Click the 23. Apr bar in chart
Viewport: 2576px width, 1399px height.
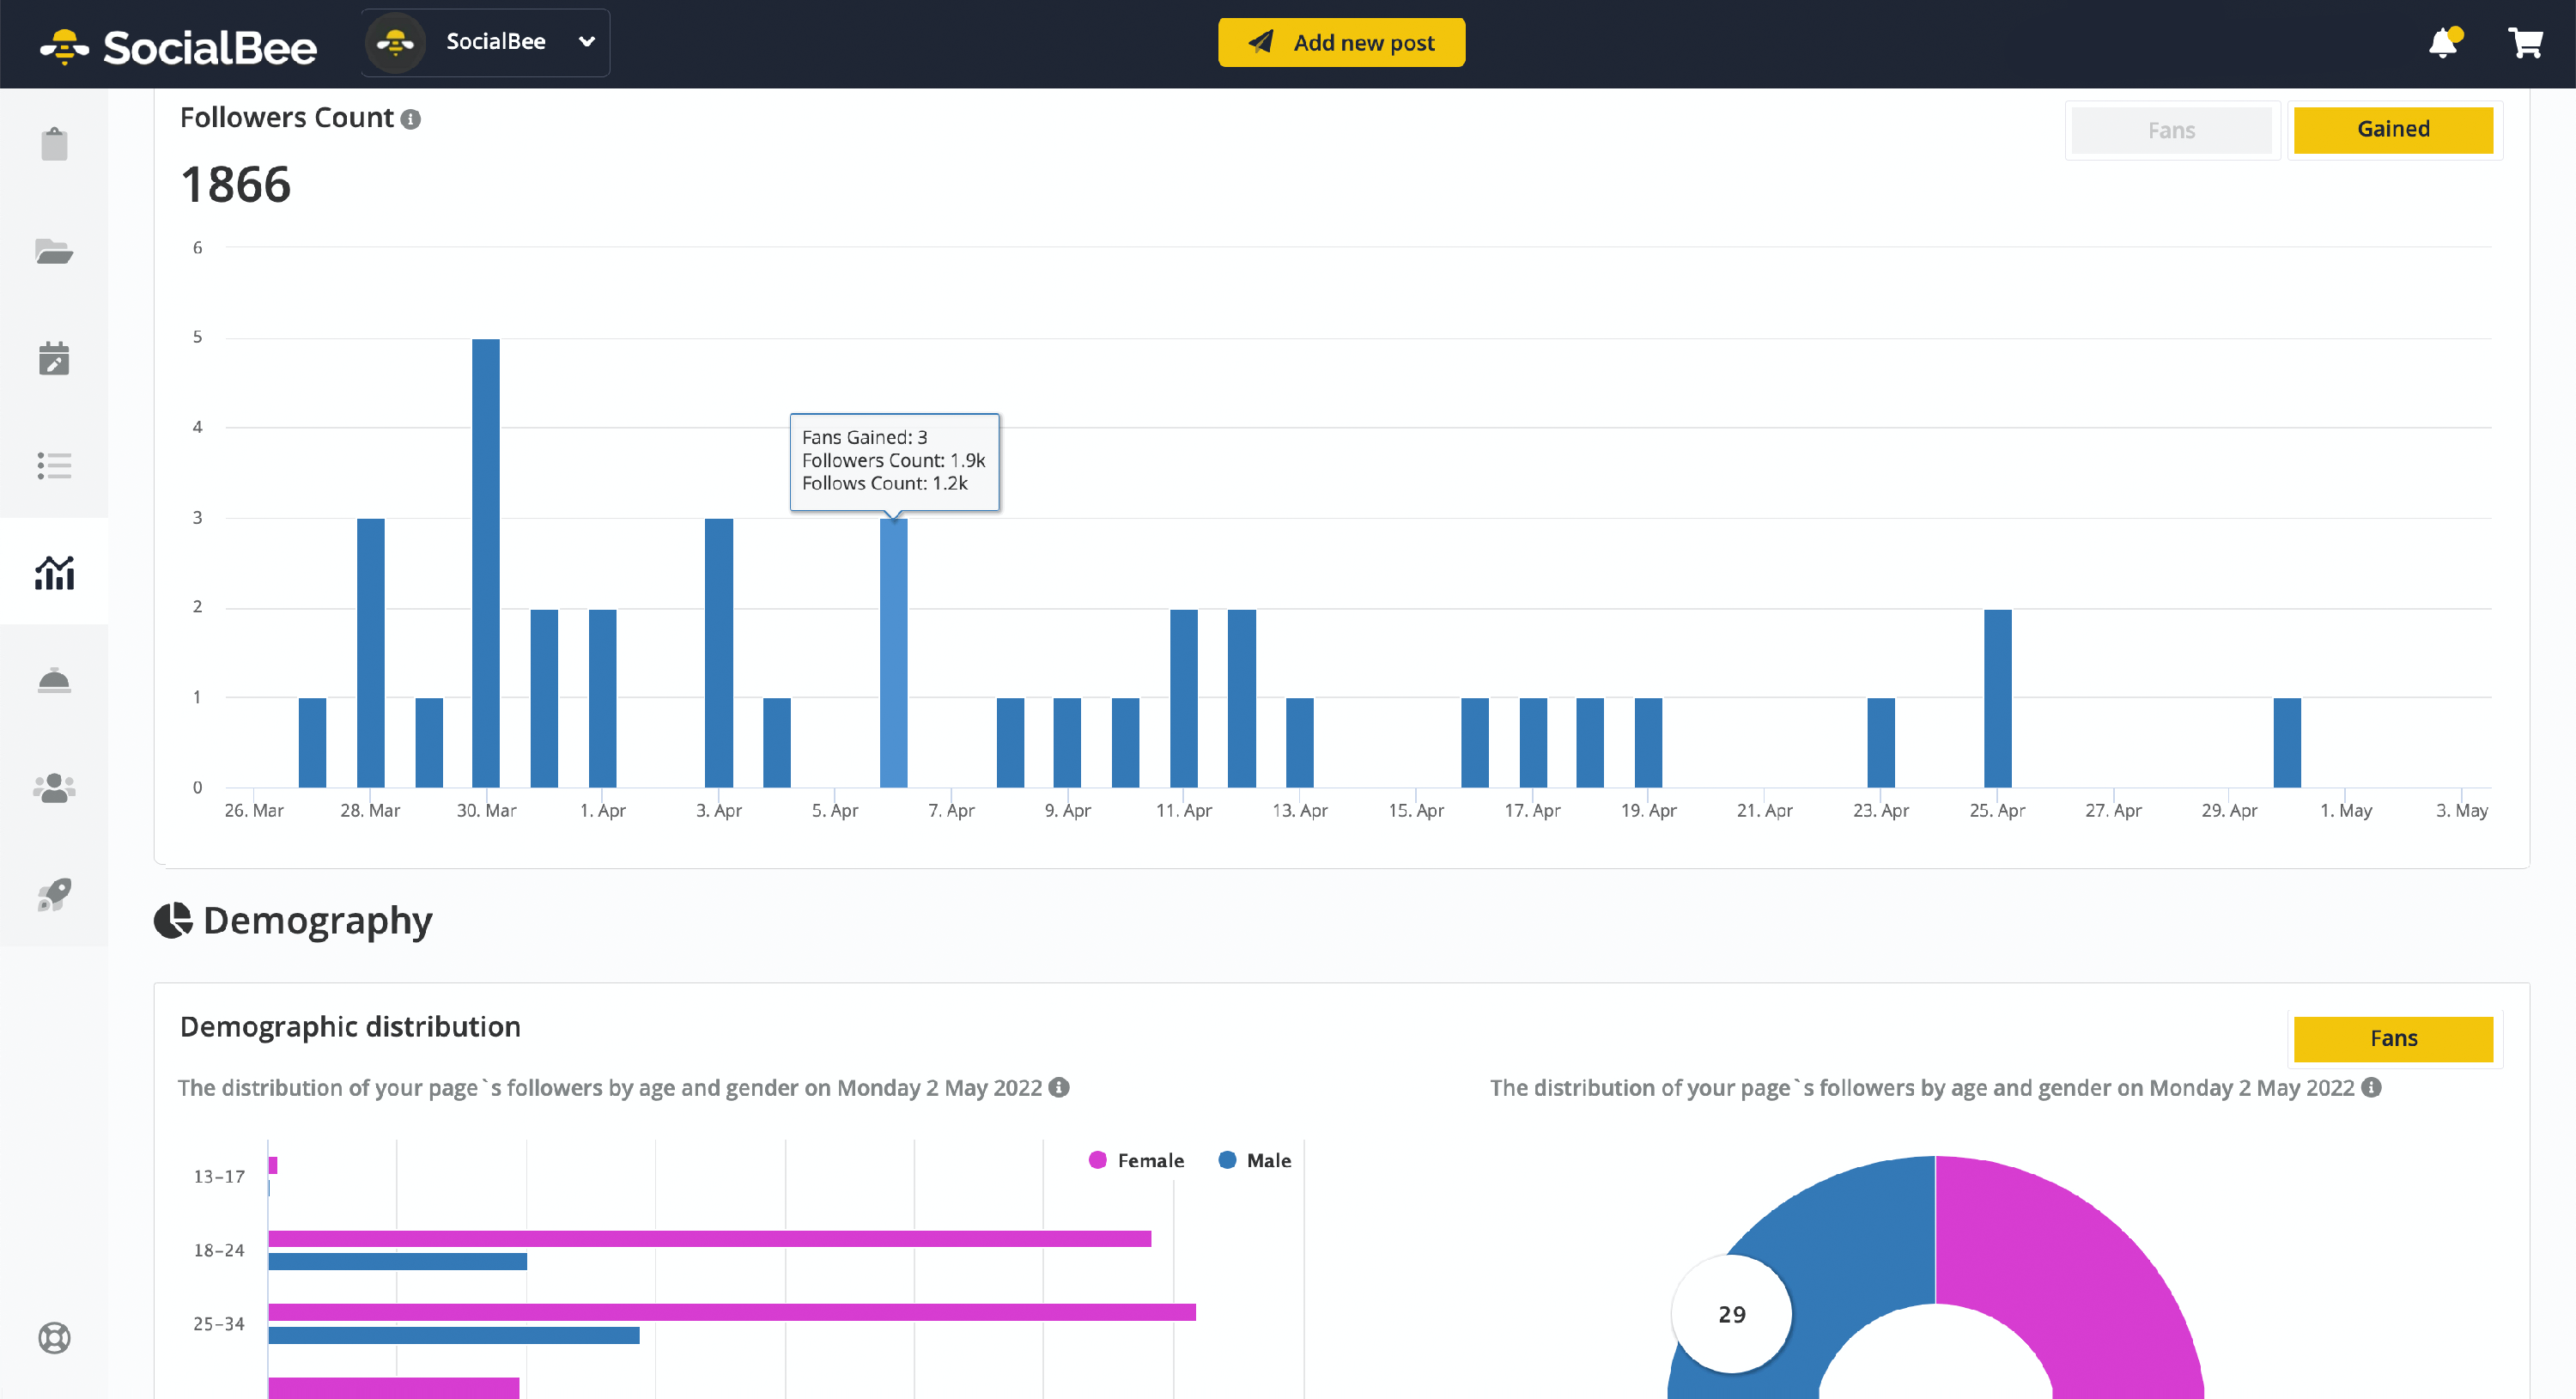click(1881, 743)
